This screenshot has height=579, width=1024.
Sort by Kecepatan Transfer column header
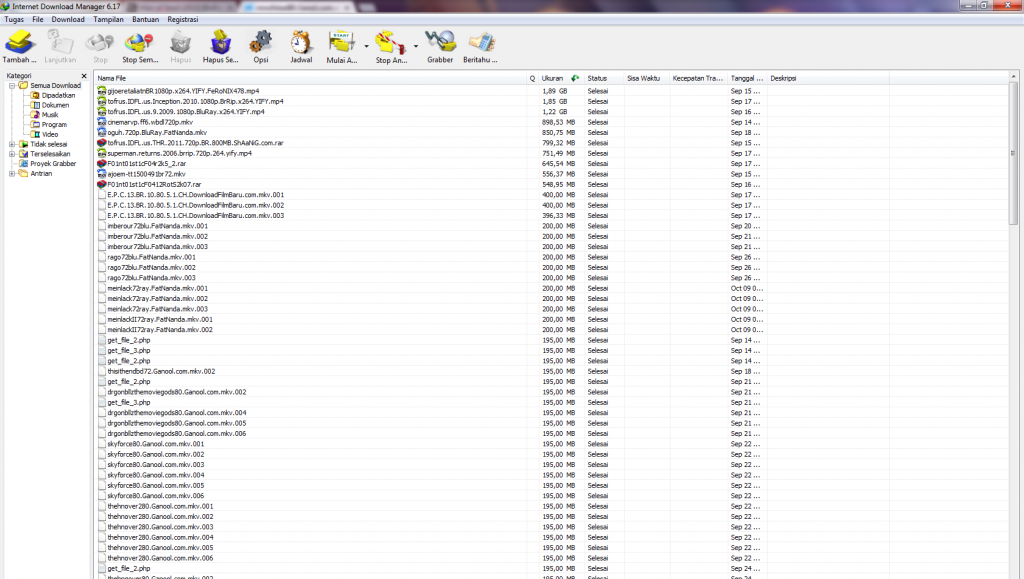click(x=699, y=78)
